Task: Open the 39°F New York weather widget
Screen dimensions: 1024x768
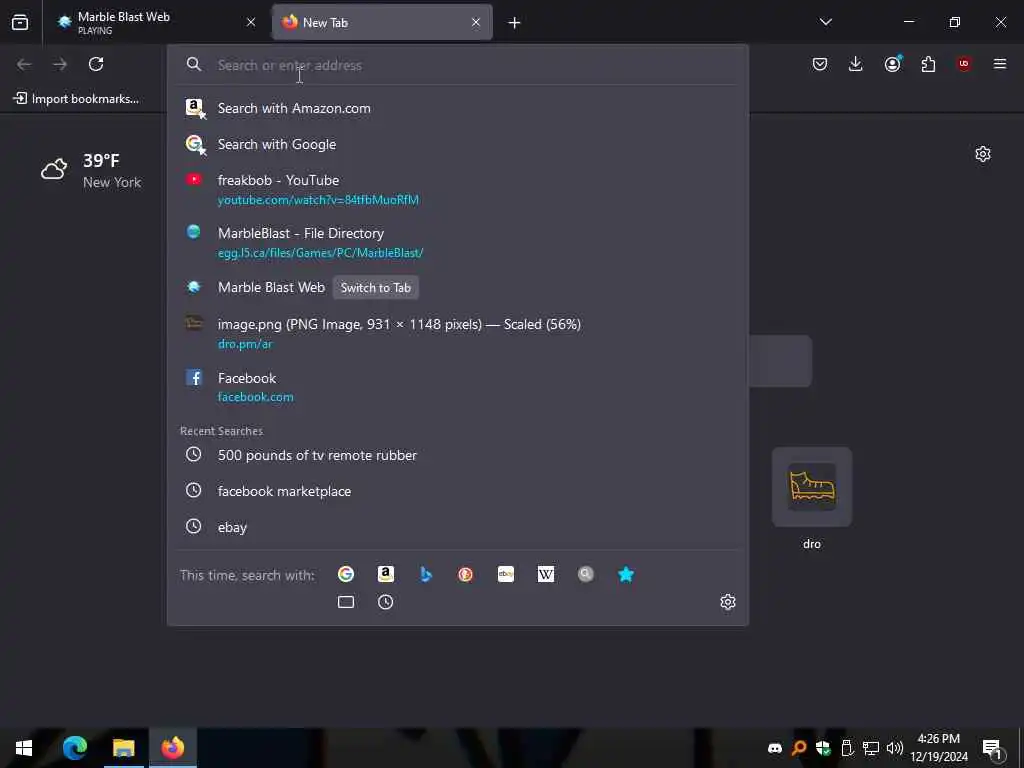Action: (x=91, y=170)
